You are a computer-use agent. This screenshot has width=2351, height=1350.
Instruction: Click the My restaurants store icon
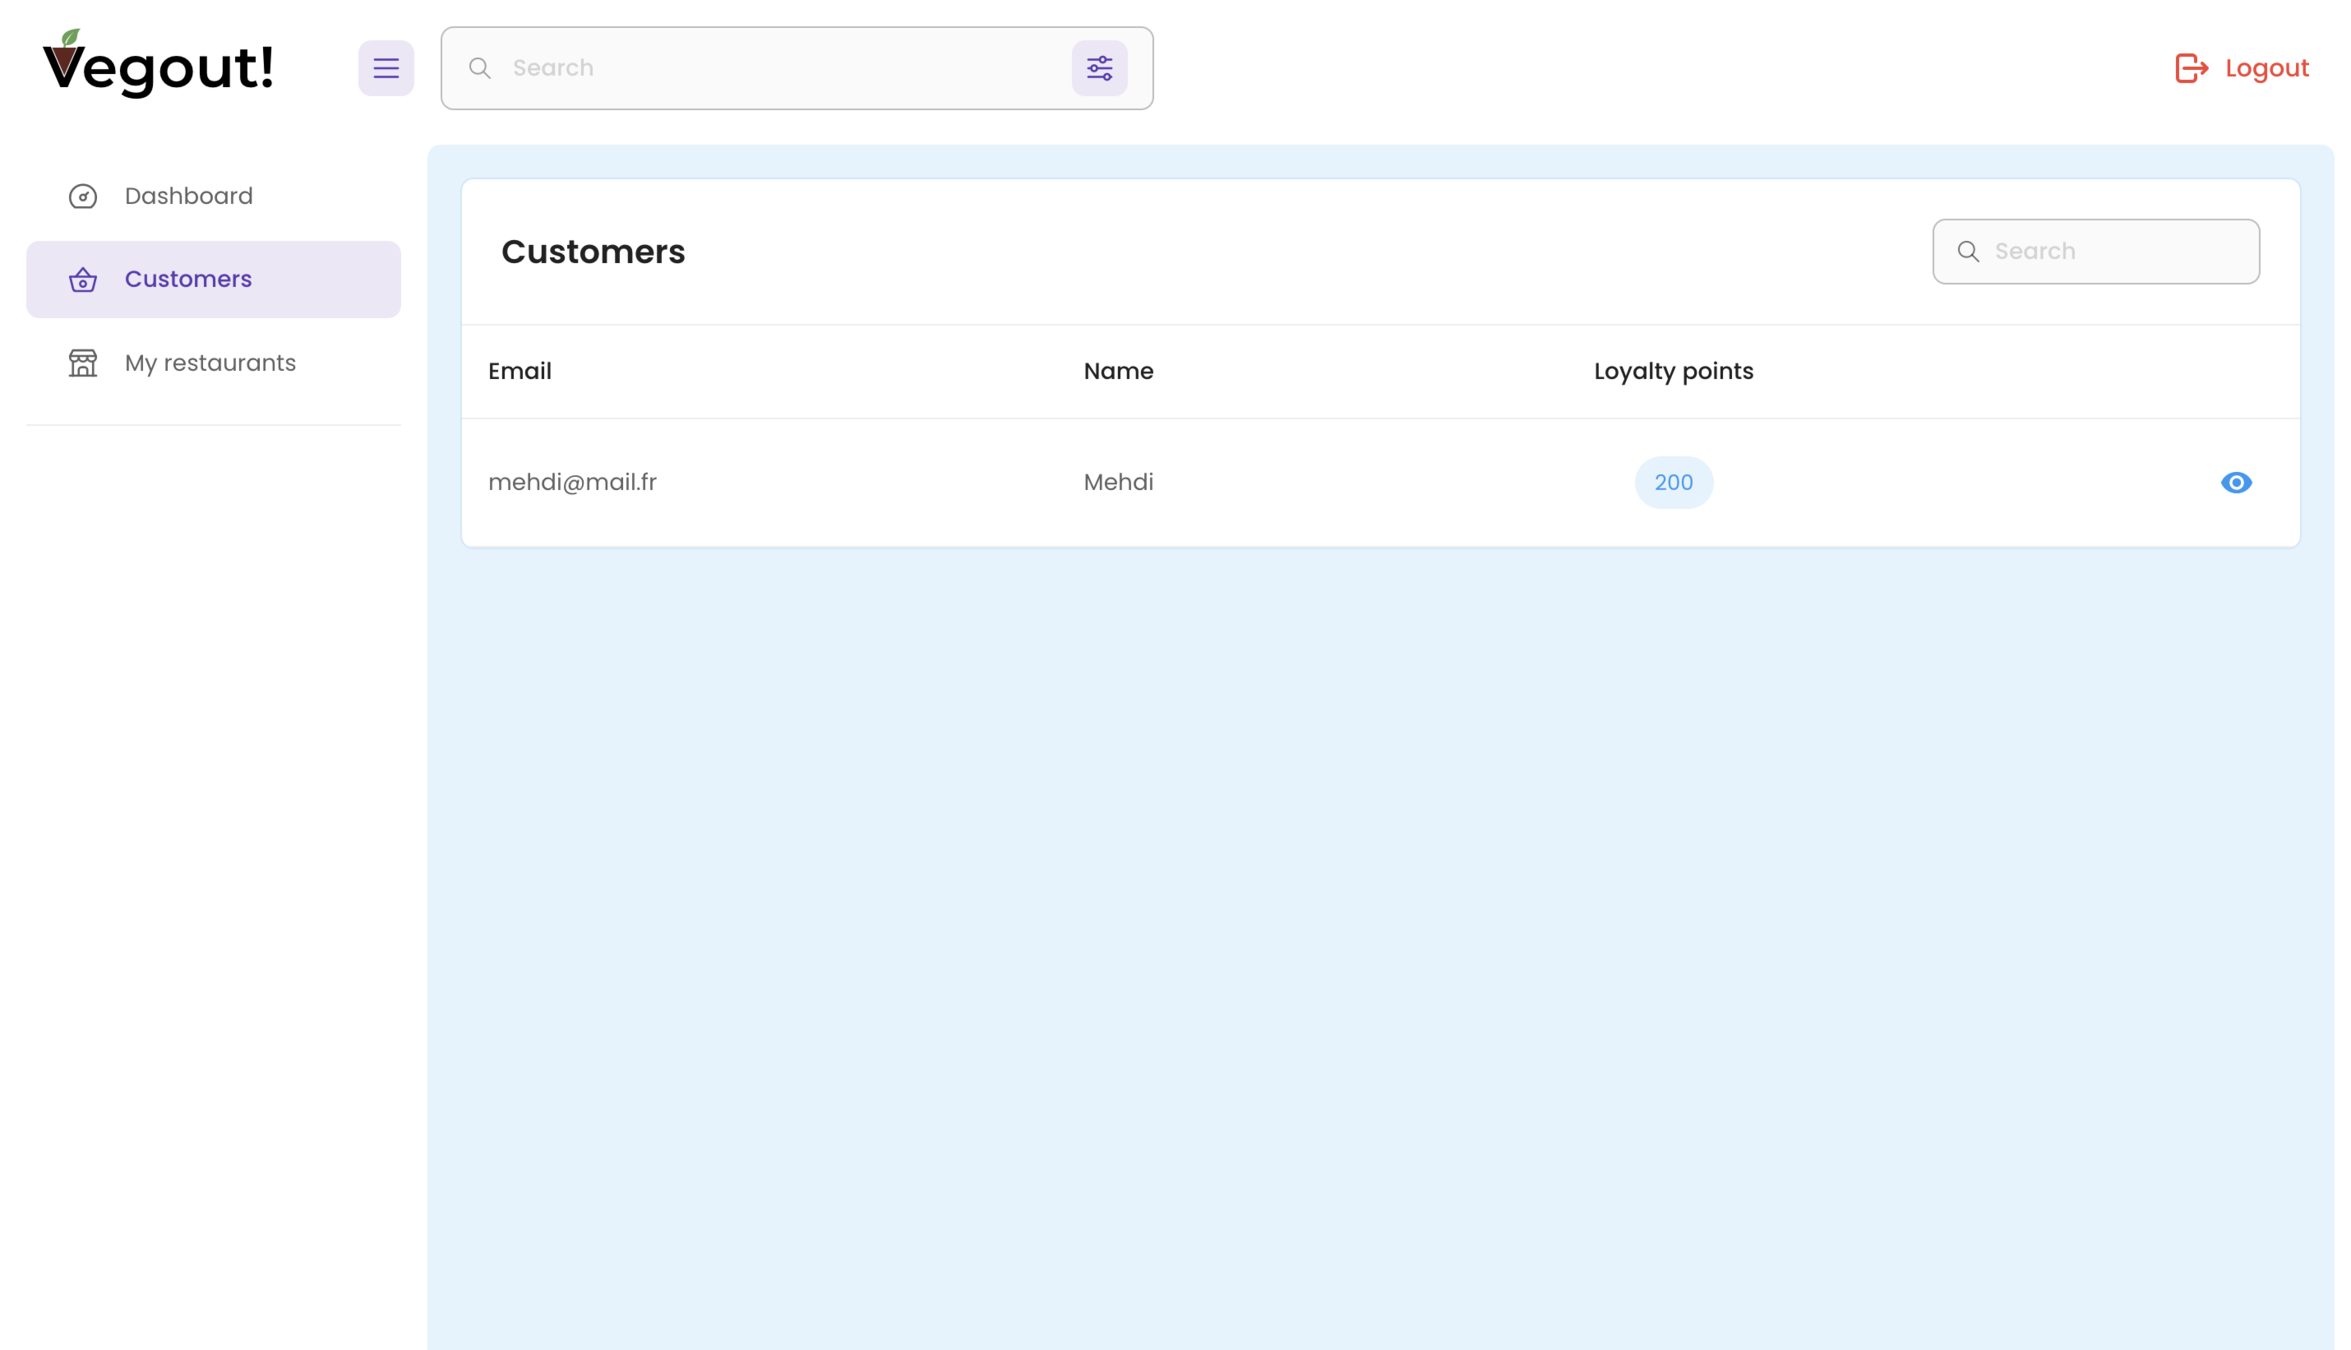pos(83,363)
